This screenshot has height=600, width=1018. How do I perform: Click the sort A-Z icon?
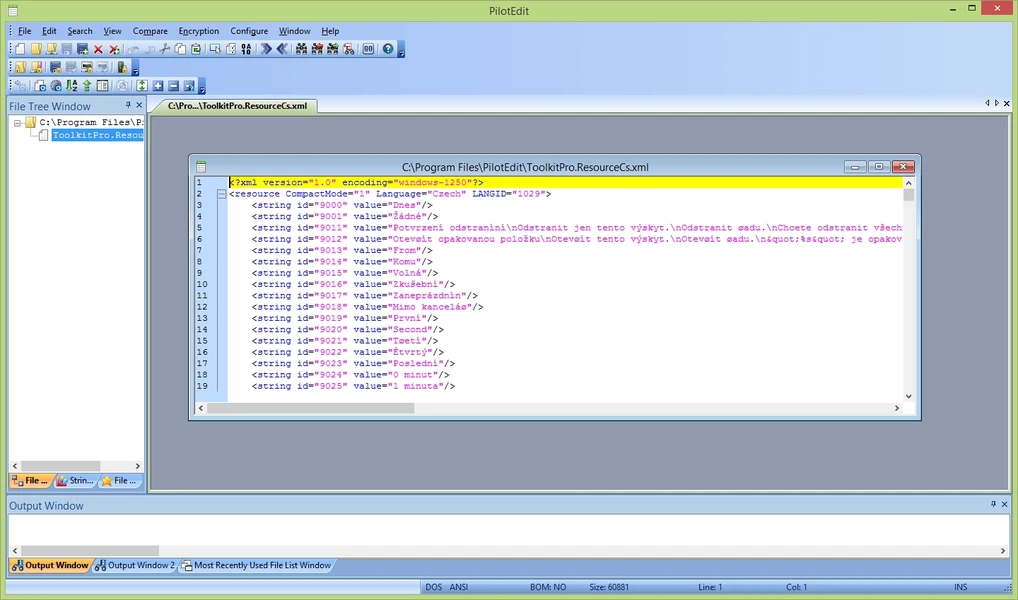click(x=71, y=86)
